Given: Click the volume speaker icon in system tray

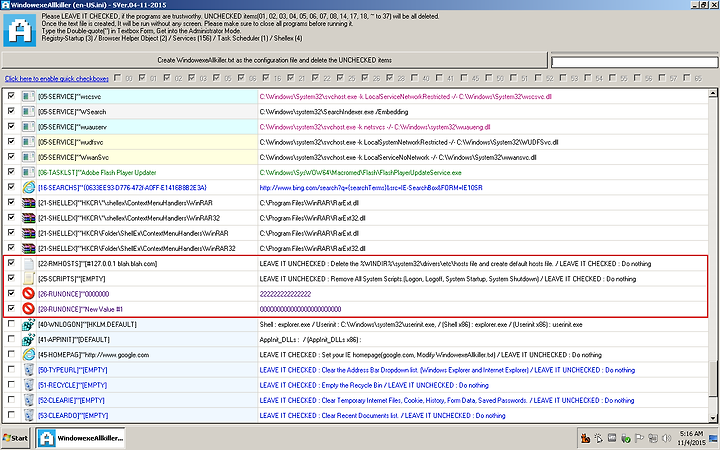Looking at the screenshot, I should pos(667,438).
